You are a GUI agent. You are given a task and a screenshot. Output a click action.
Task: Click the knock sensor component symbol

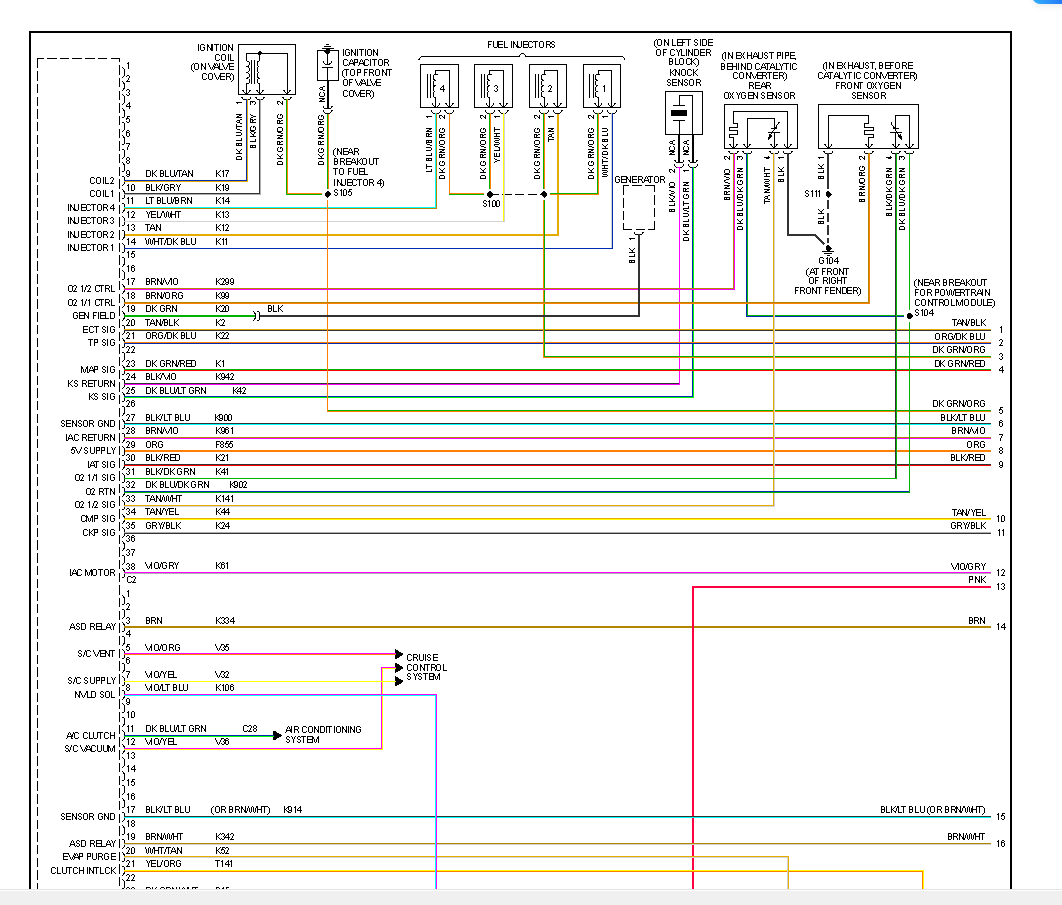point(679,115)
